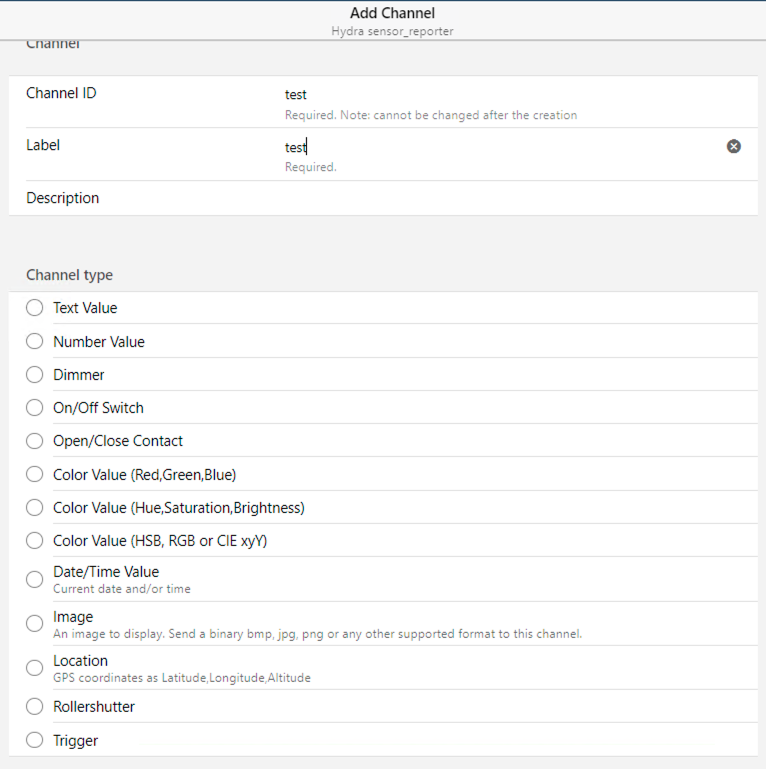Viewport: 766px width, 769px height.
Task: Choose the Trigger channel type
Action: coord(35,741)
